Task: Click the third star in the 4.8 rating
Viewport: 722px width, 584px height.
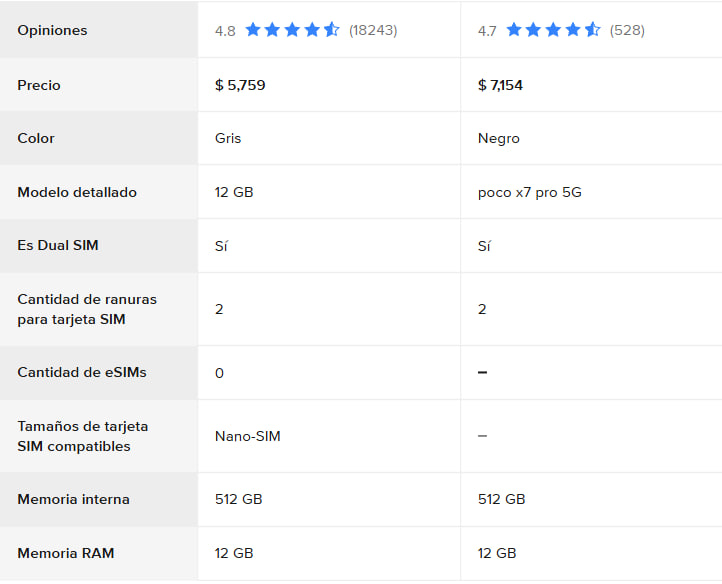Action: coord(292,30)
